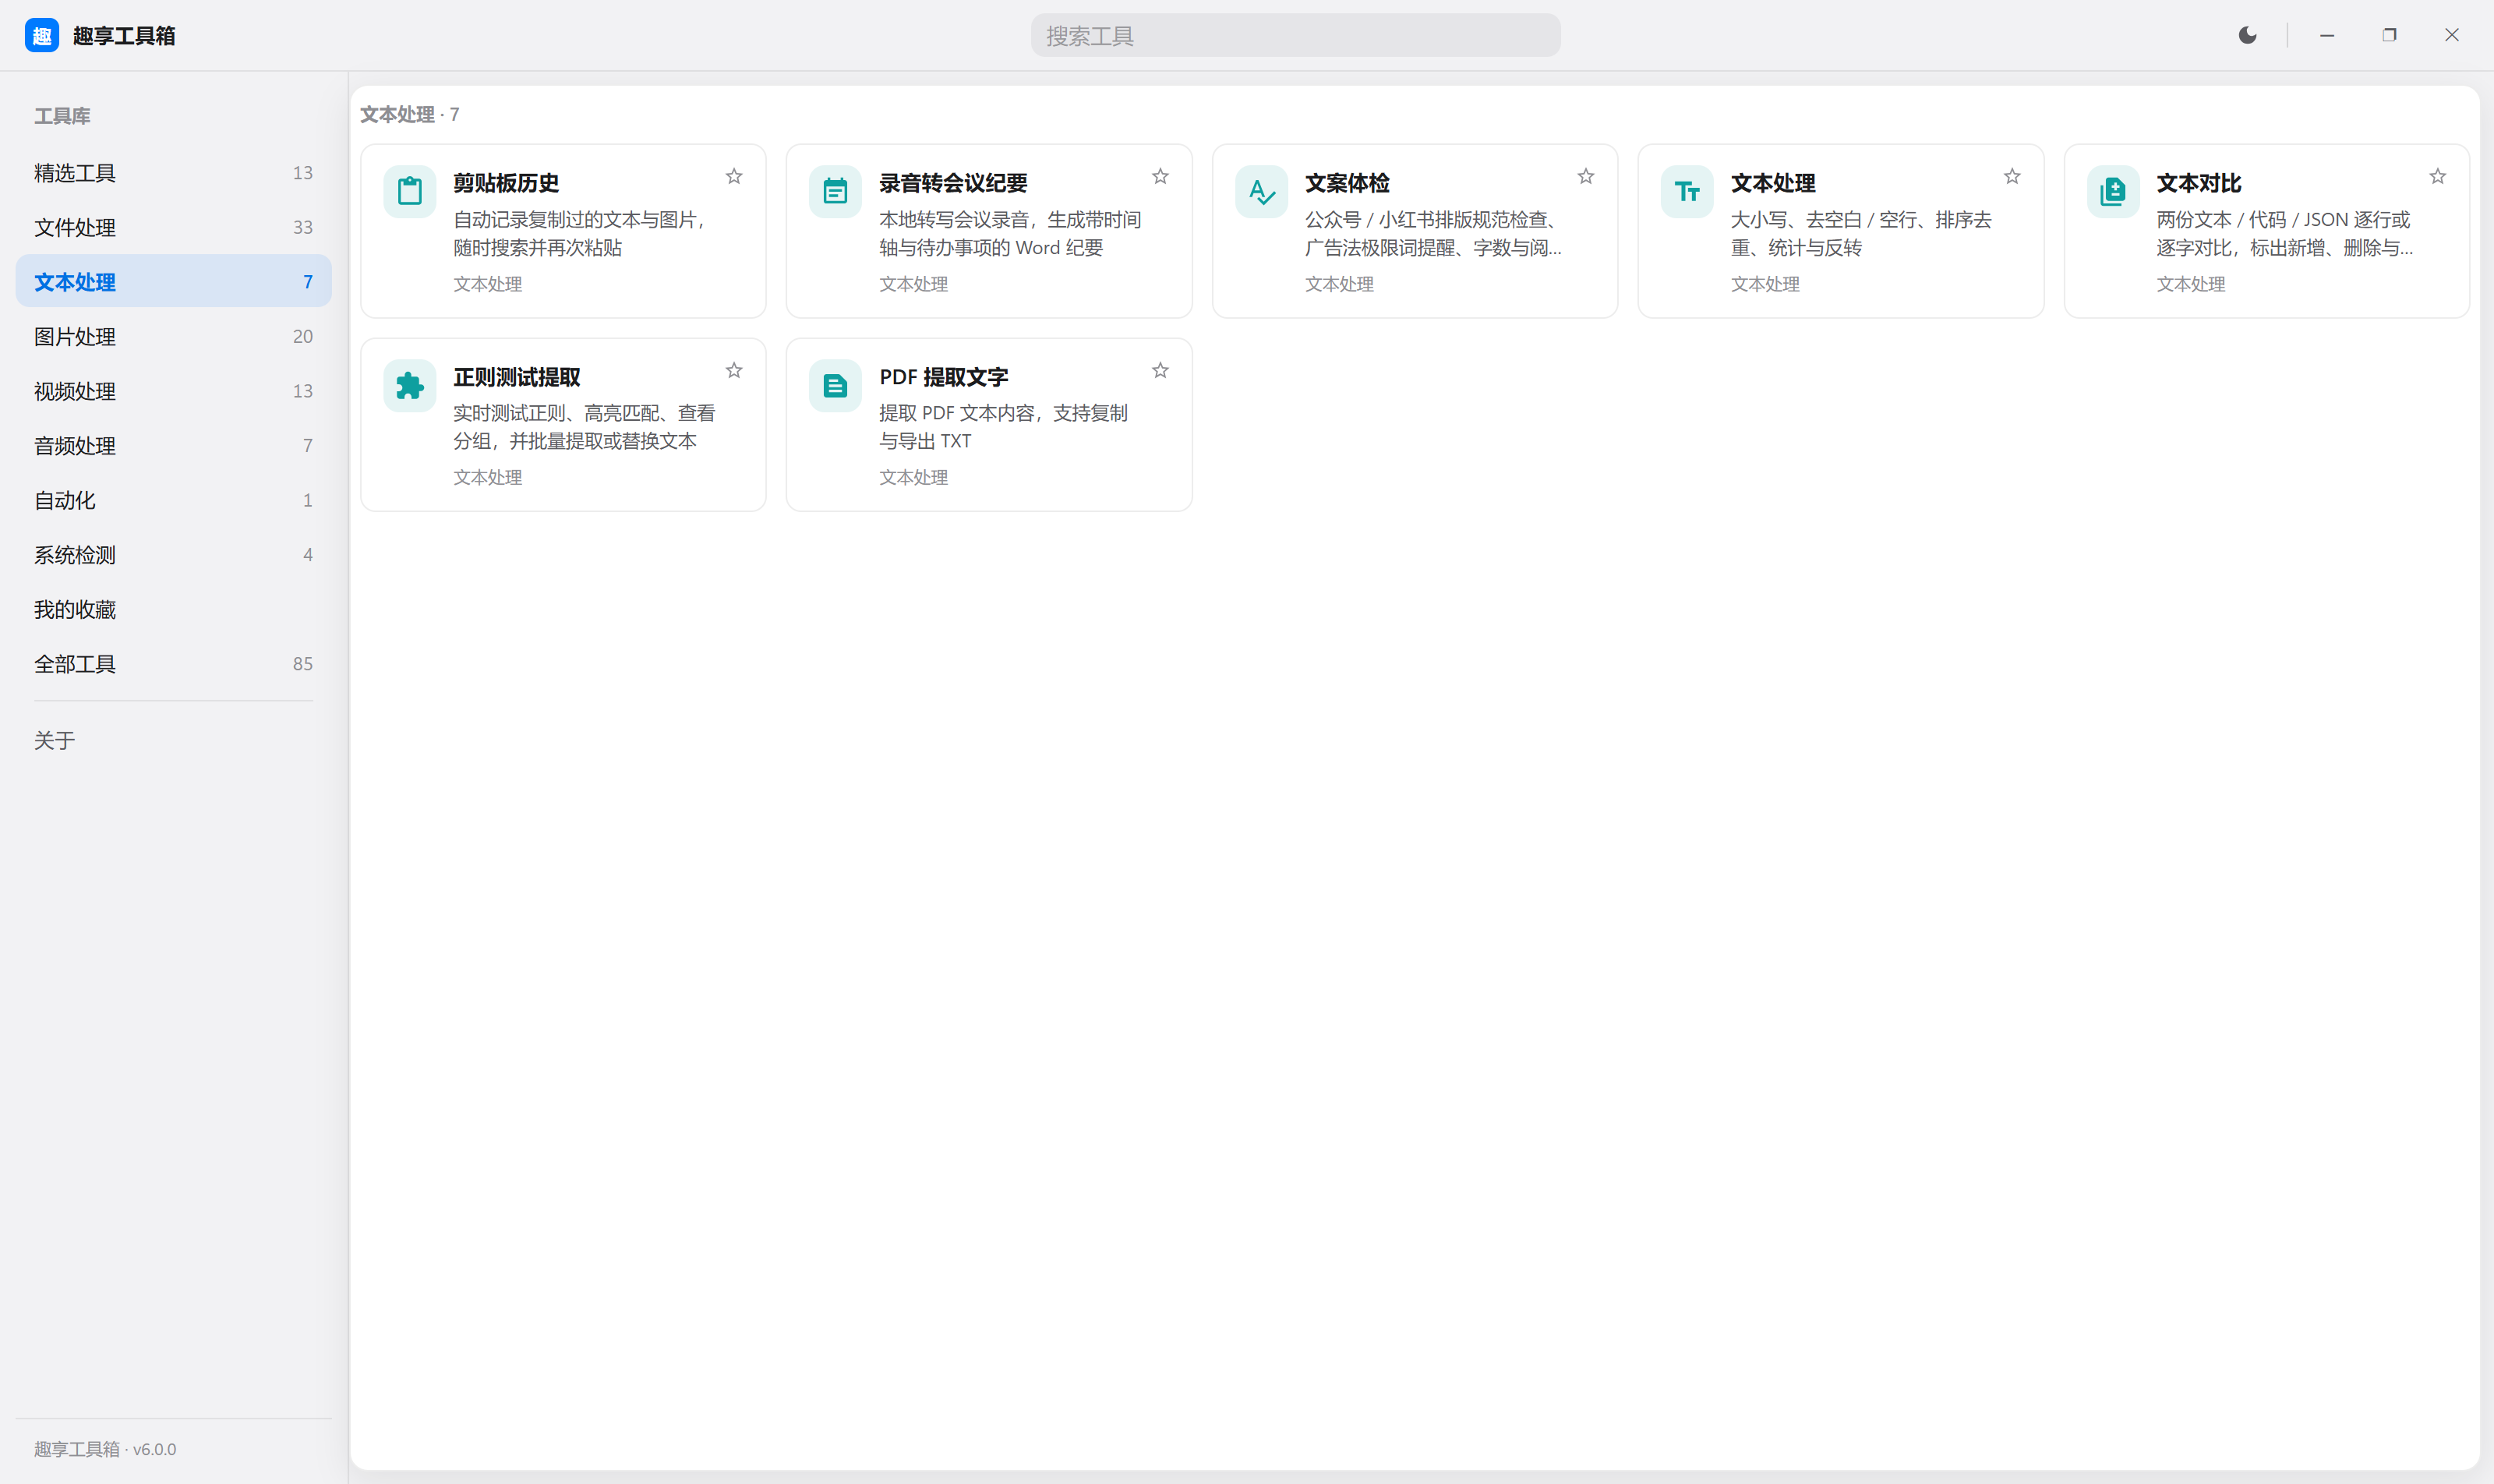Screen dimensions: 2494x1484
Task: Click the 趣享工具箱 app logo
Action: [42, 35]
